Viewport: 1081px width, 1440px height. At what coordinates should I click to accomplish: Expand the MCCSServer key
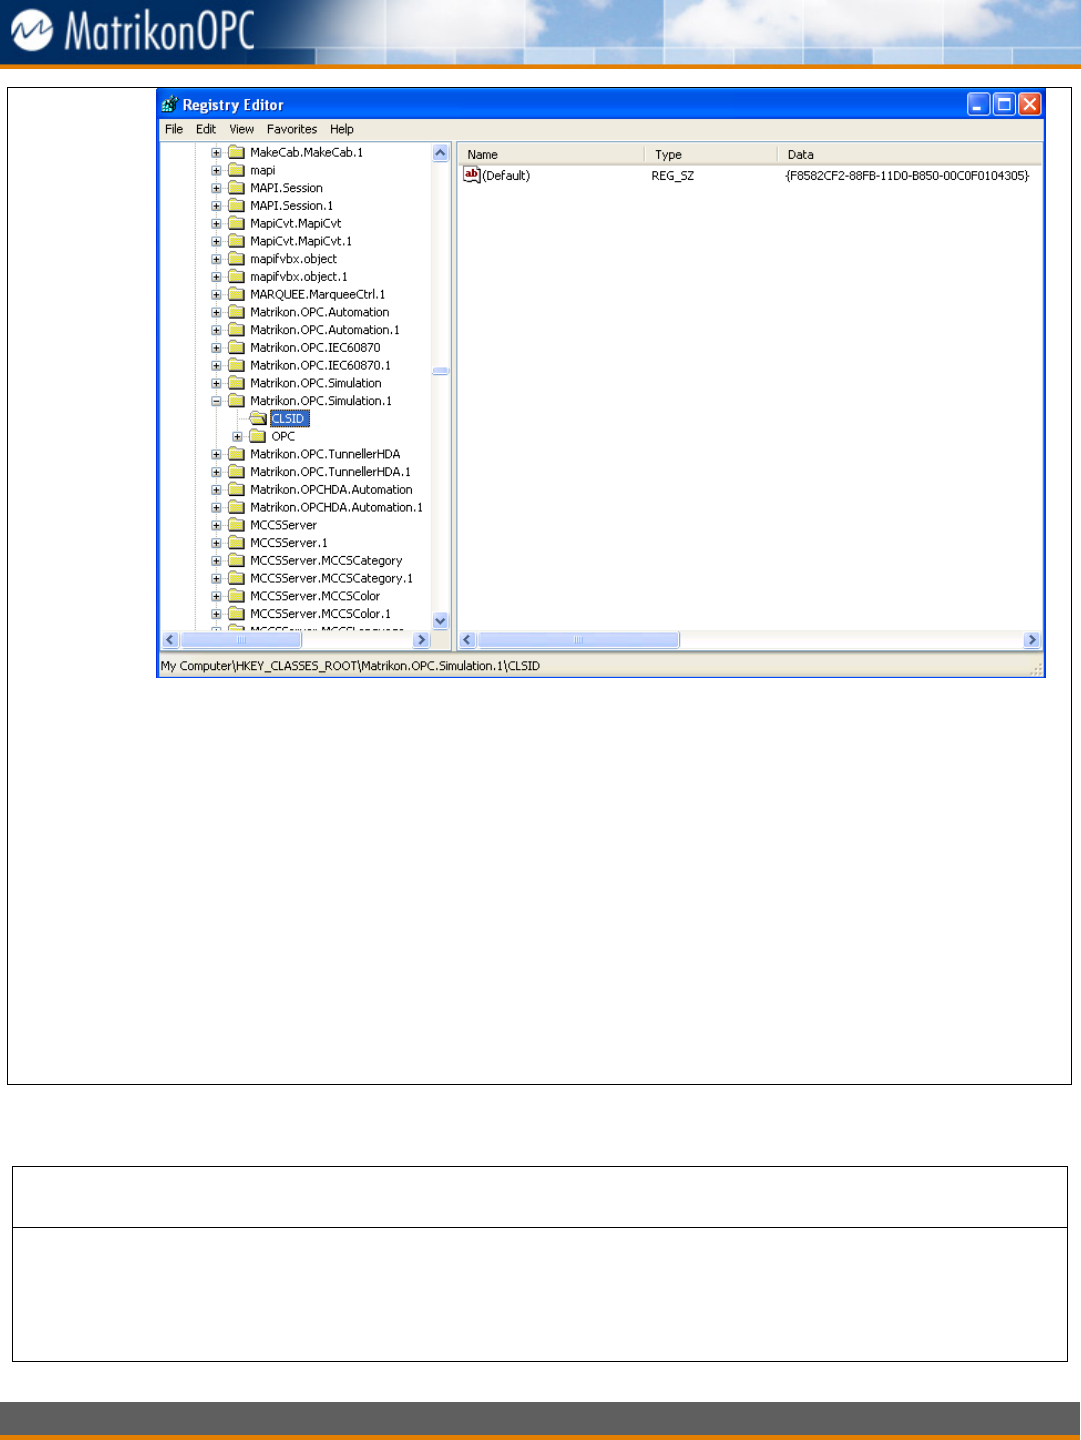coord(216,526)
